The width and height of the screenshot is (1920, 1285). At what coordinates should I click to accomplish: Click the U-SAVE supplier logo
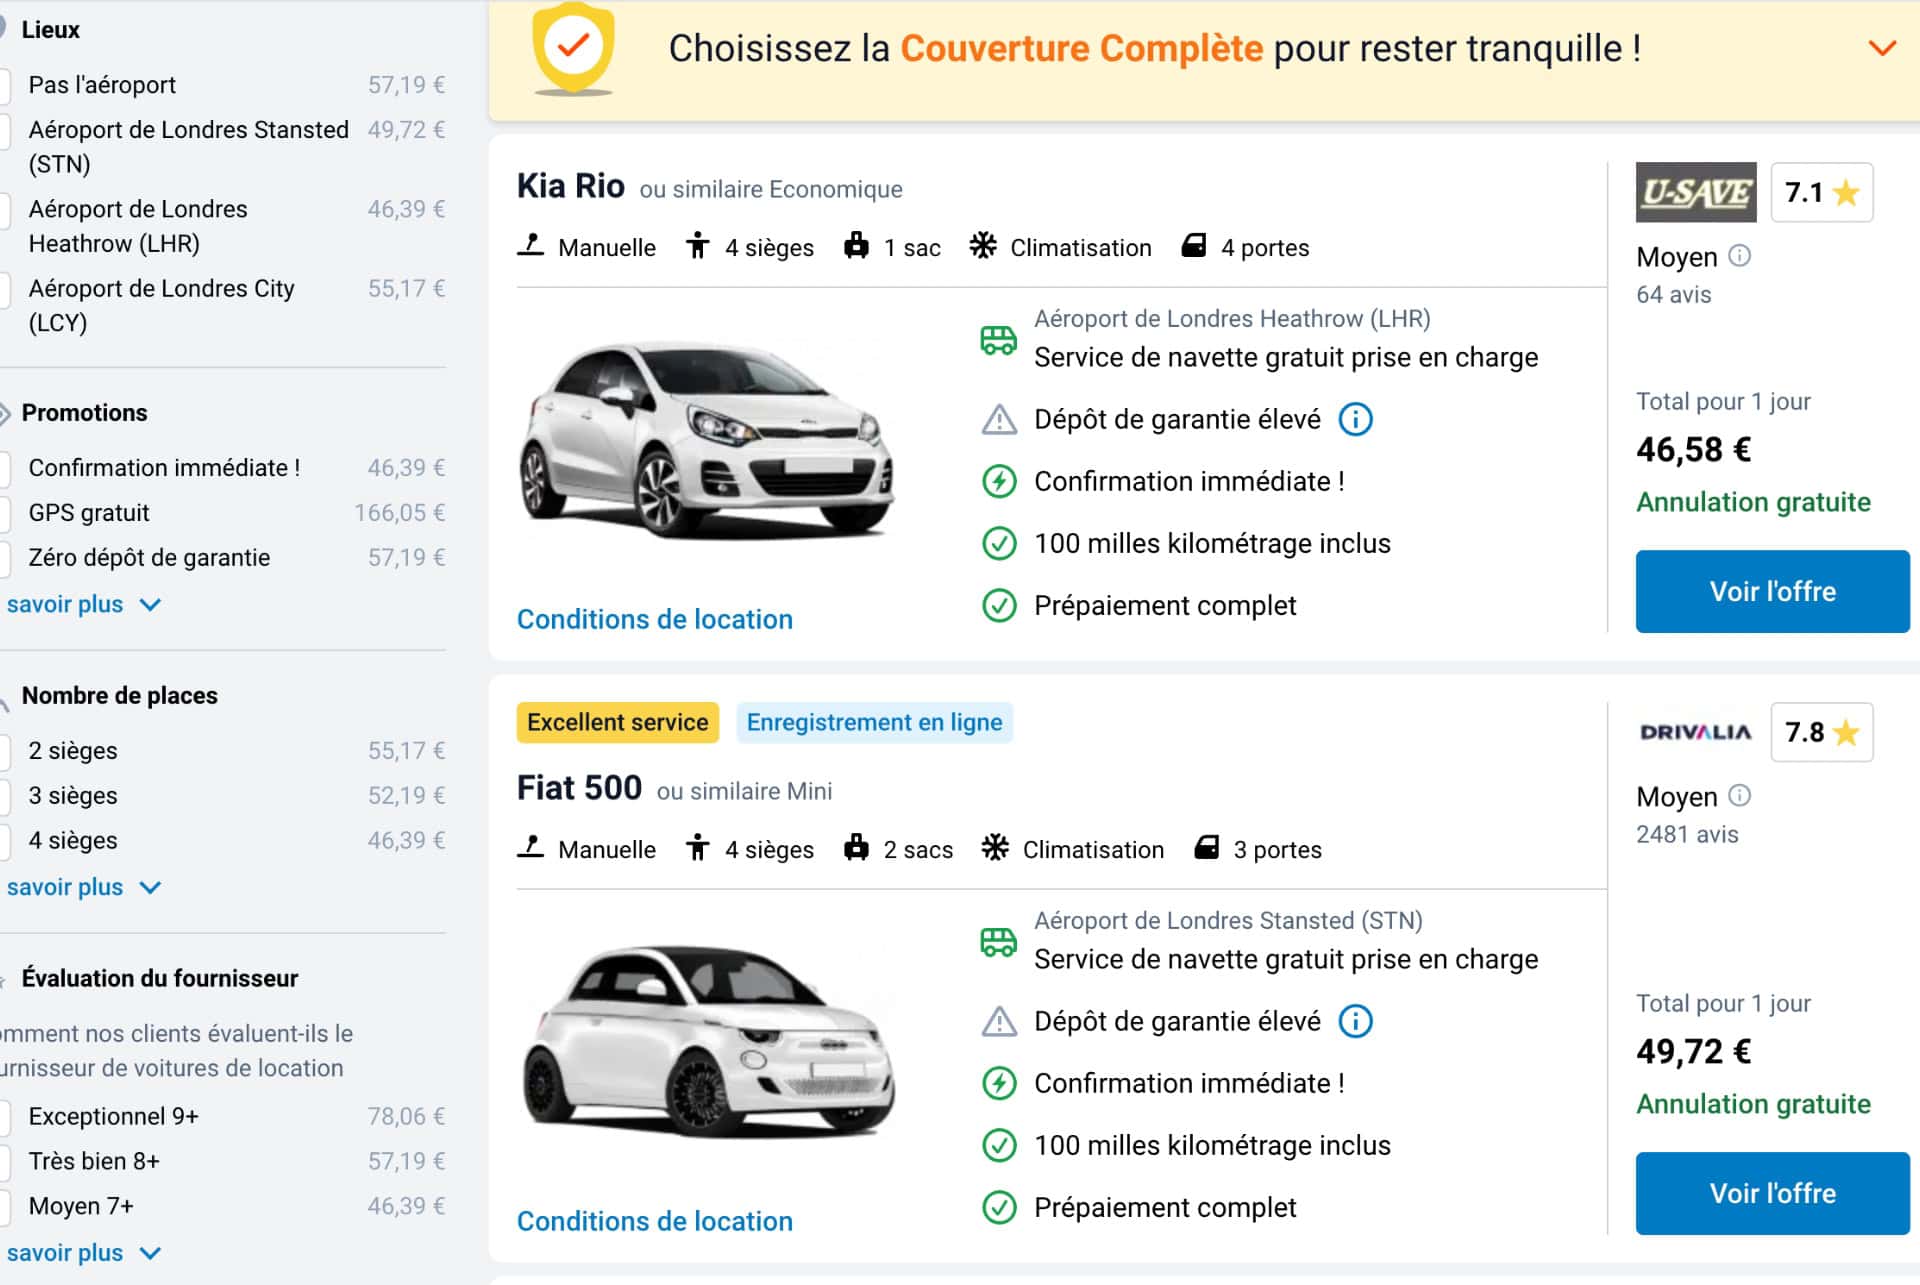pos(1696,192)
